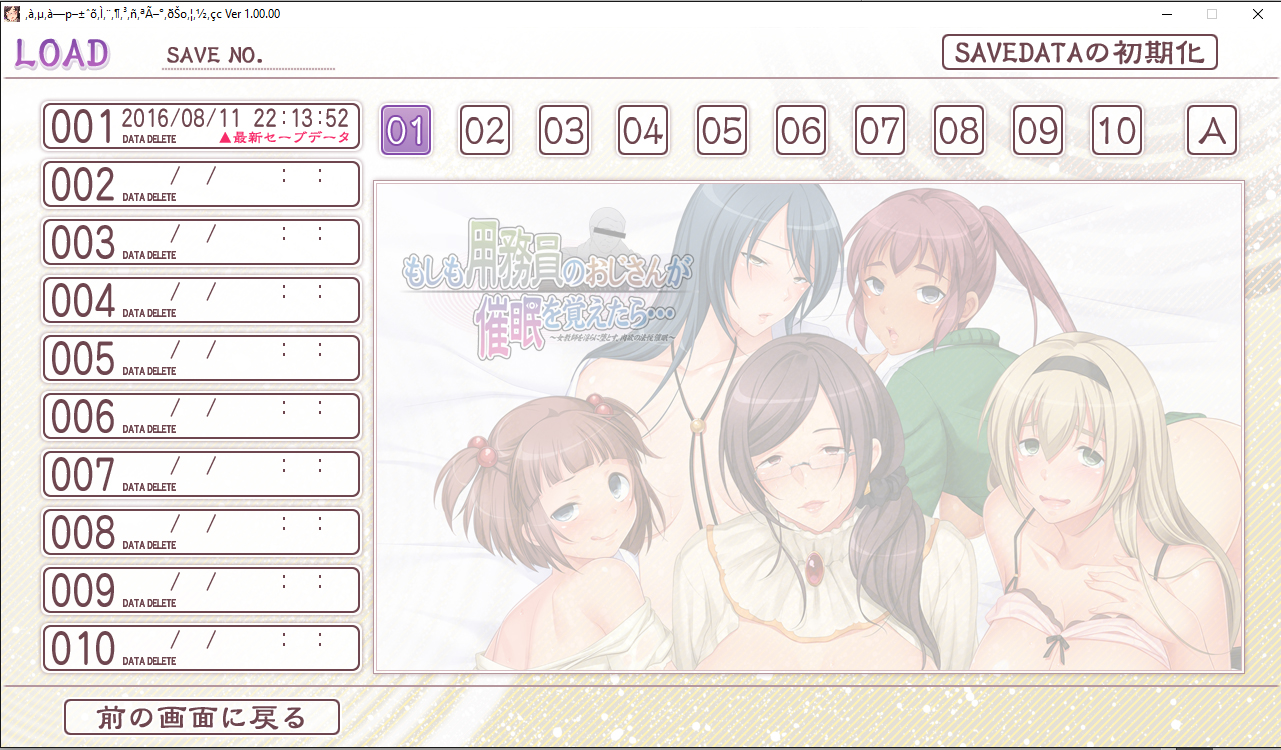Click DATA DELETE under slot 002

[x=149, y=197]
